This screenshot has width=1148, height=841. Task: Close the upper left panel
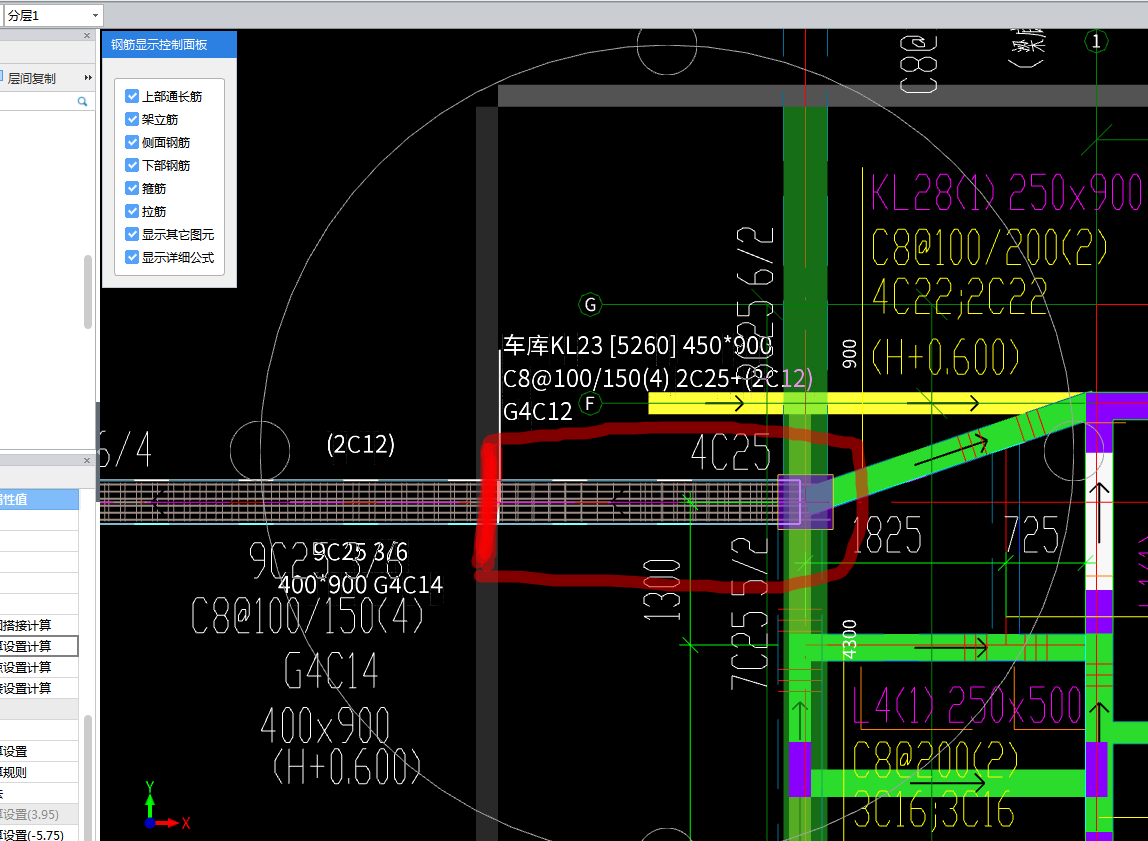click(87, 35)
